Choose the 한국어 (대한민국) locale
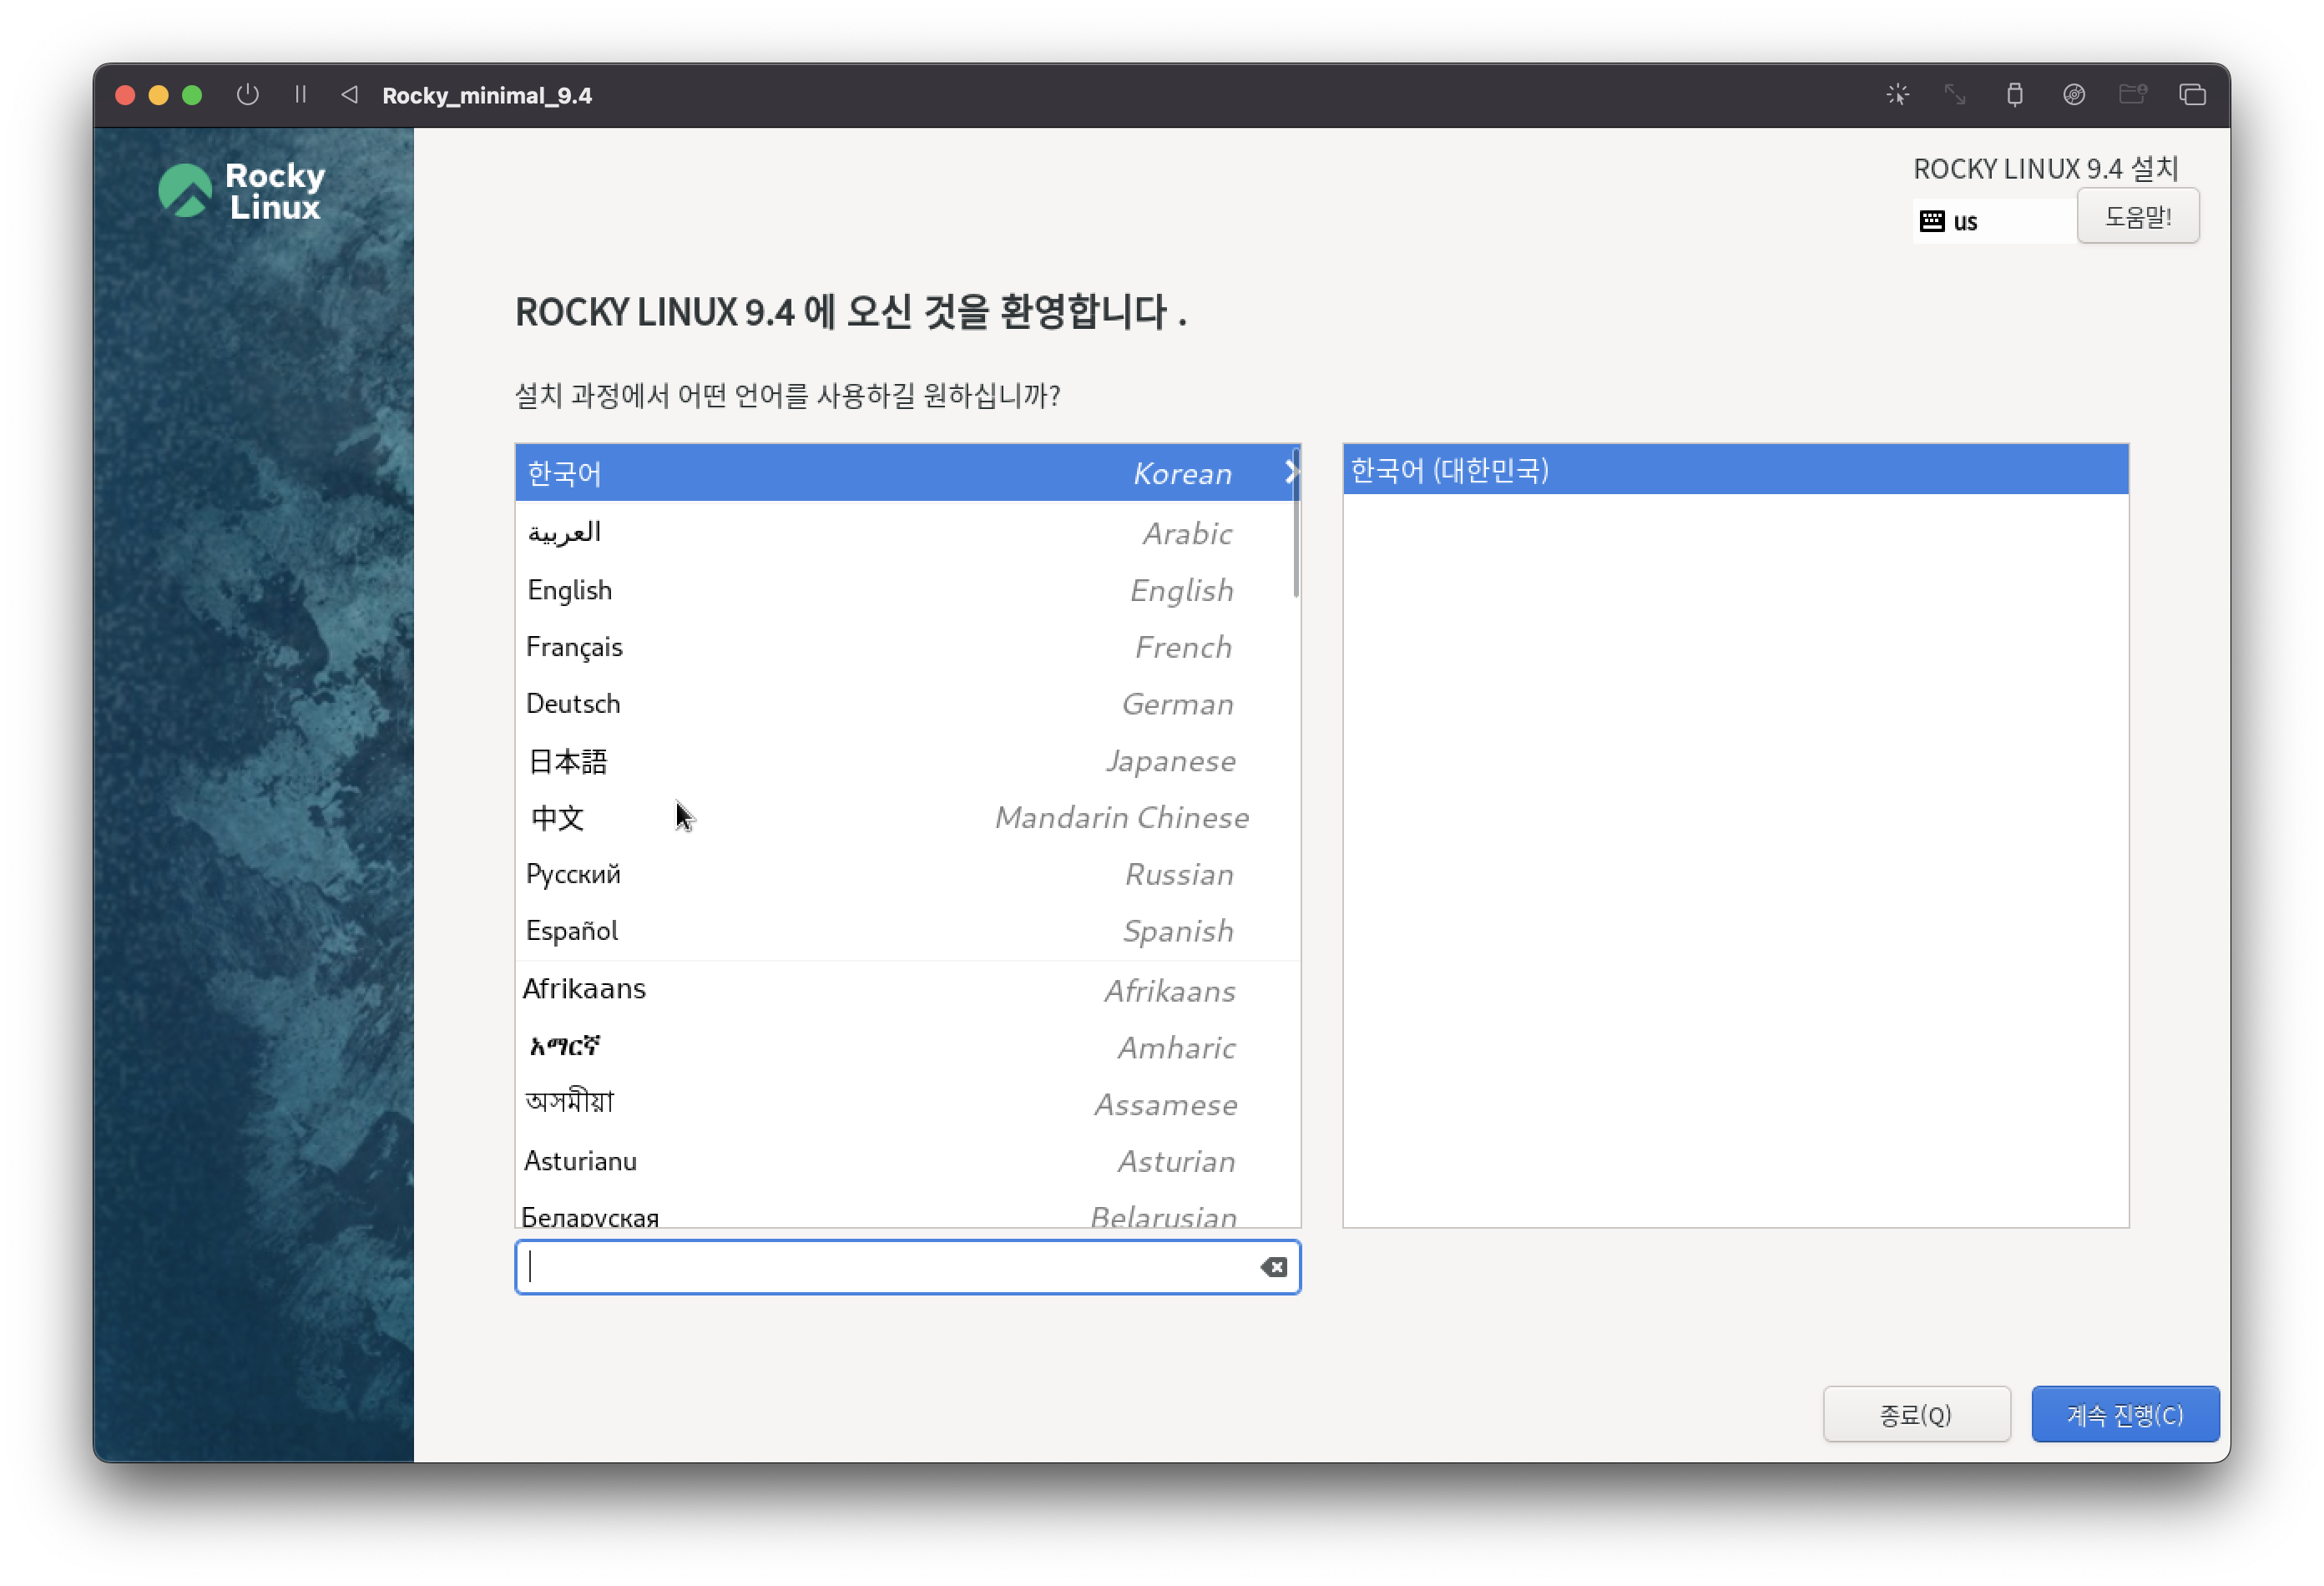2324x1586 pixels. (x=1735, y=470)
